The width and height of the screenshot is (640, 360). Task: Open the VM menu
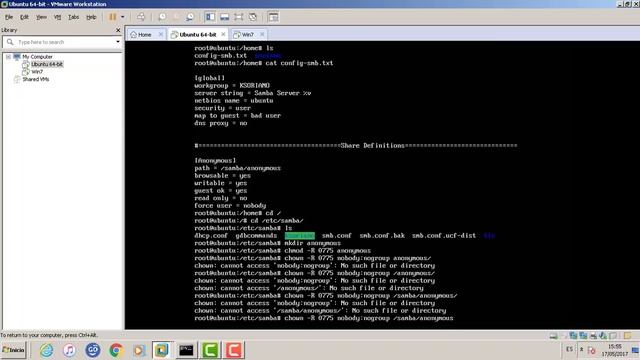(58, 17)
